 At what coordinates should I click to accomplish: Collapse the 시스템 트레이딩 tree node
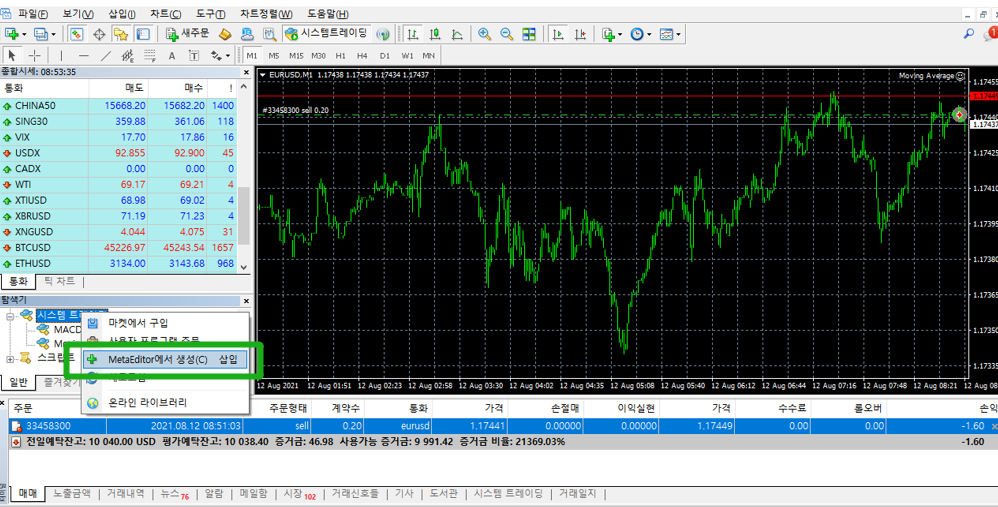10,316
